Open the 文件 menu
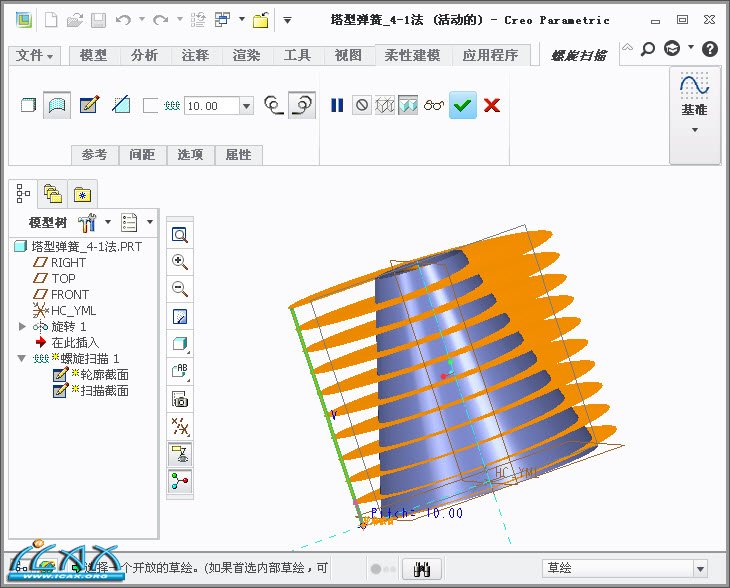 pos(34,55)
